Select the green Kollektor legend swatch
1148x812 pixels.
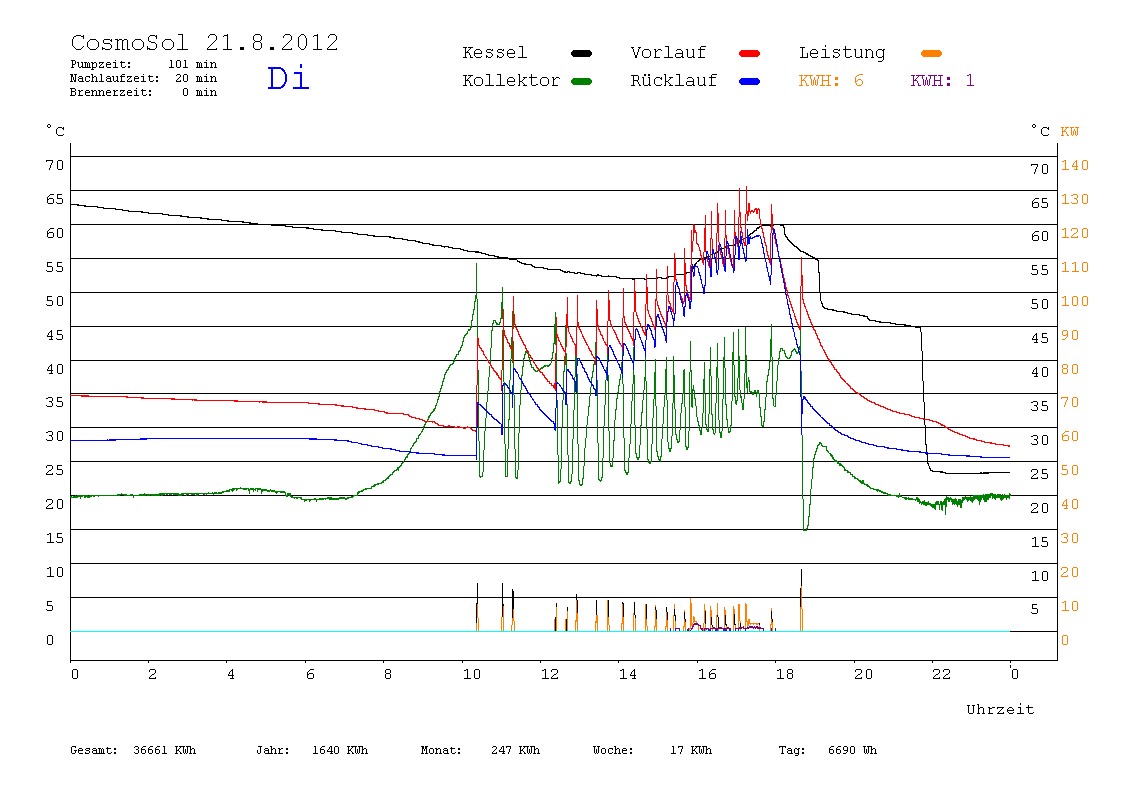581,81
